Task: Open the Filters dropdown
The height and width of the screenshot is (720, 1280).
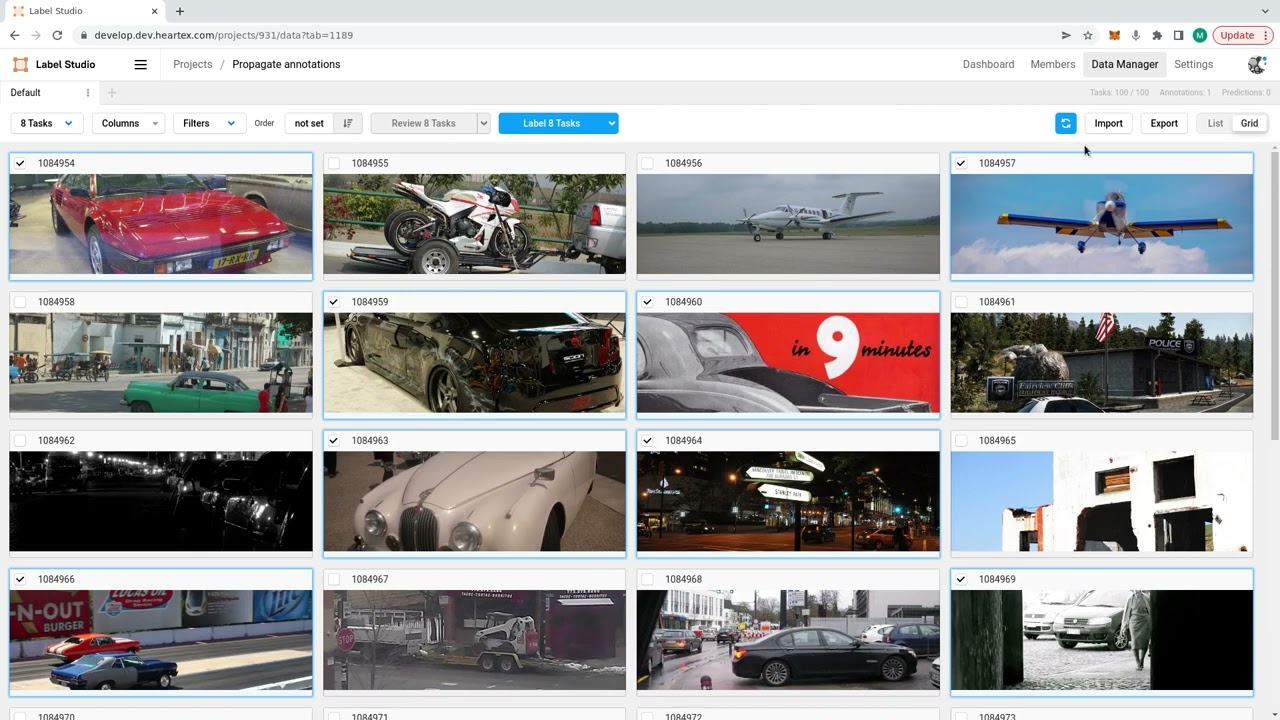Action: click(209, 123)
